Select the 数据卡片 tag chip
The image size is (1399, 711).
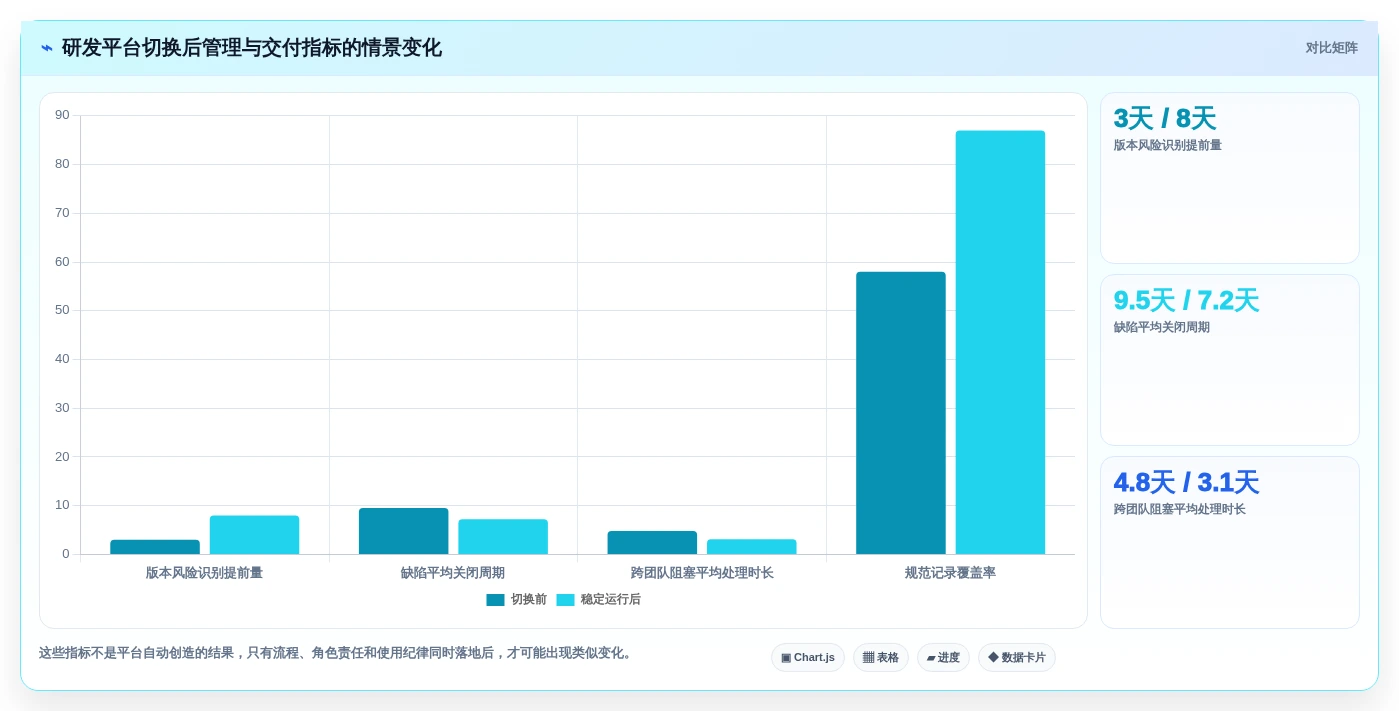click(1017, 658)
